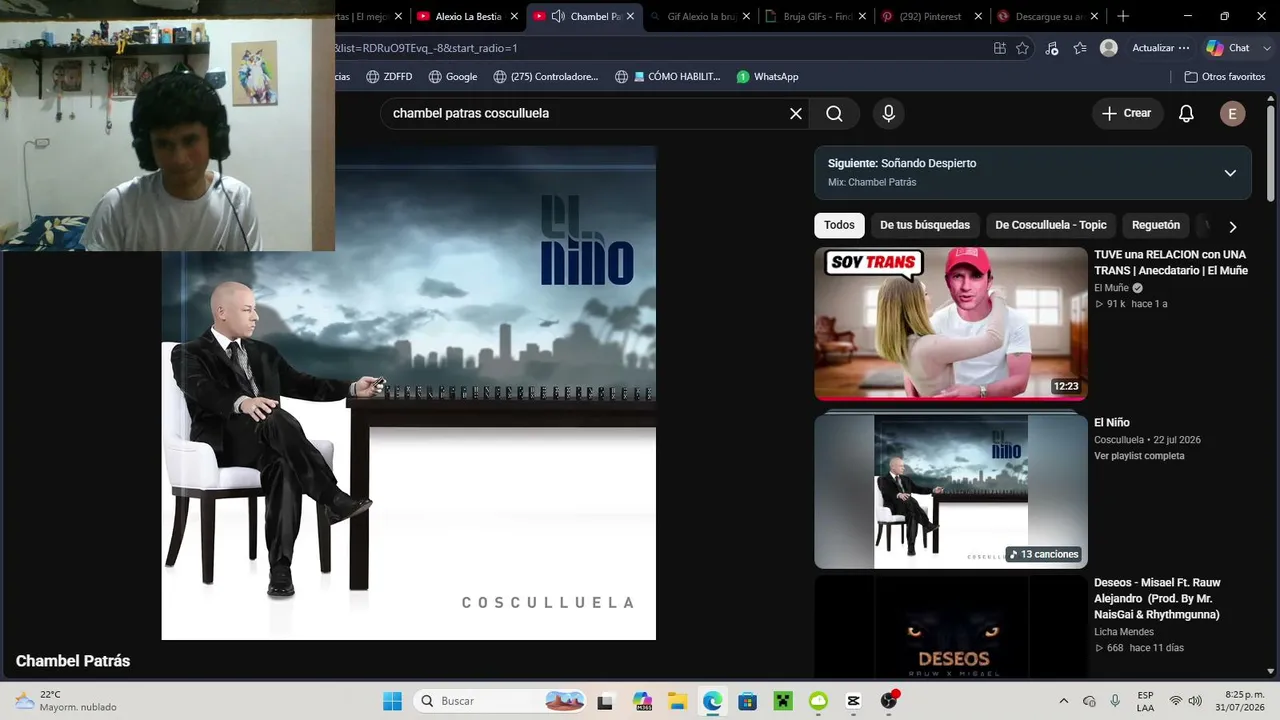This screenshot has width=1280, height=720.
Task: Start voice search with the microphone icon
Action: (888, 113)
